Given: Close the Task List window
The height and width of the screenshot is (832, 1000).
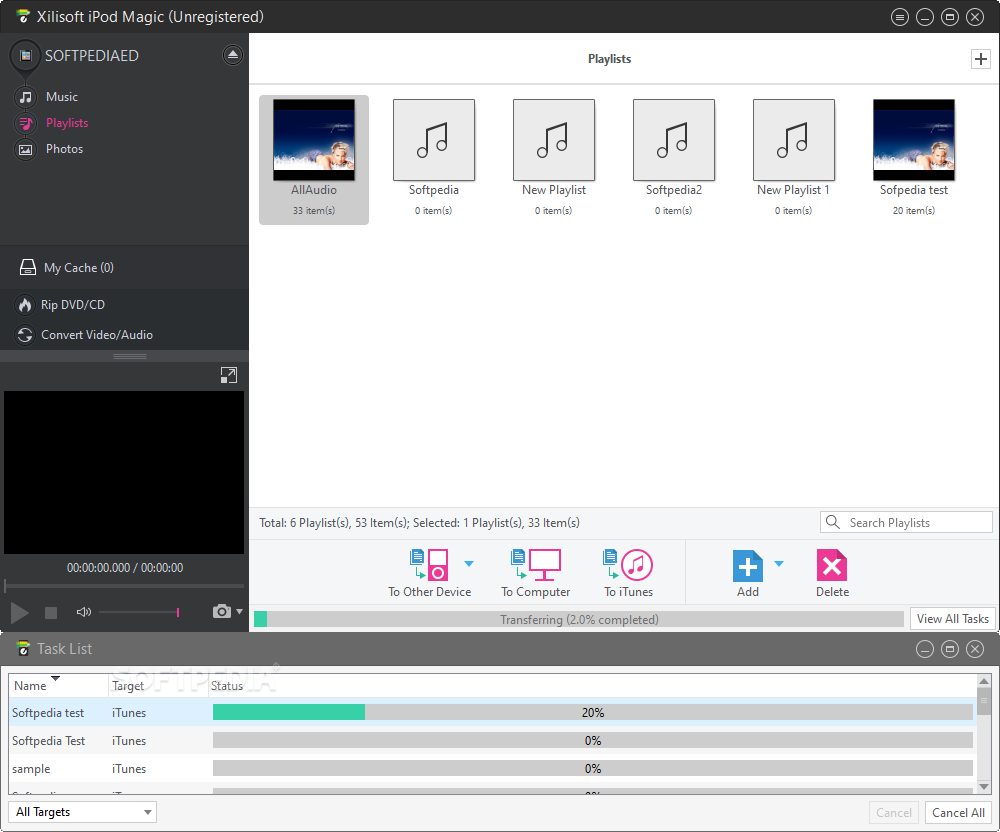Looking at the screenshot, I should [975, 649].
